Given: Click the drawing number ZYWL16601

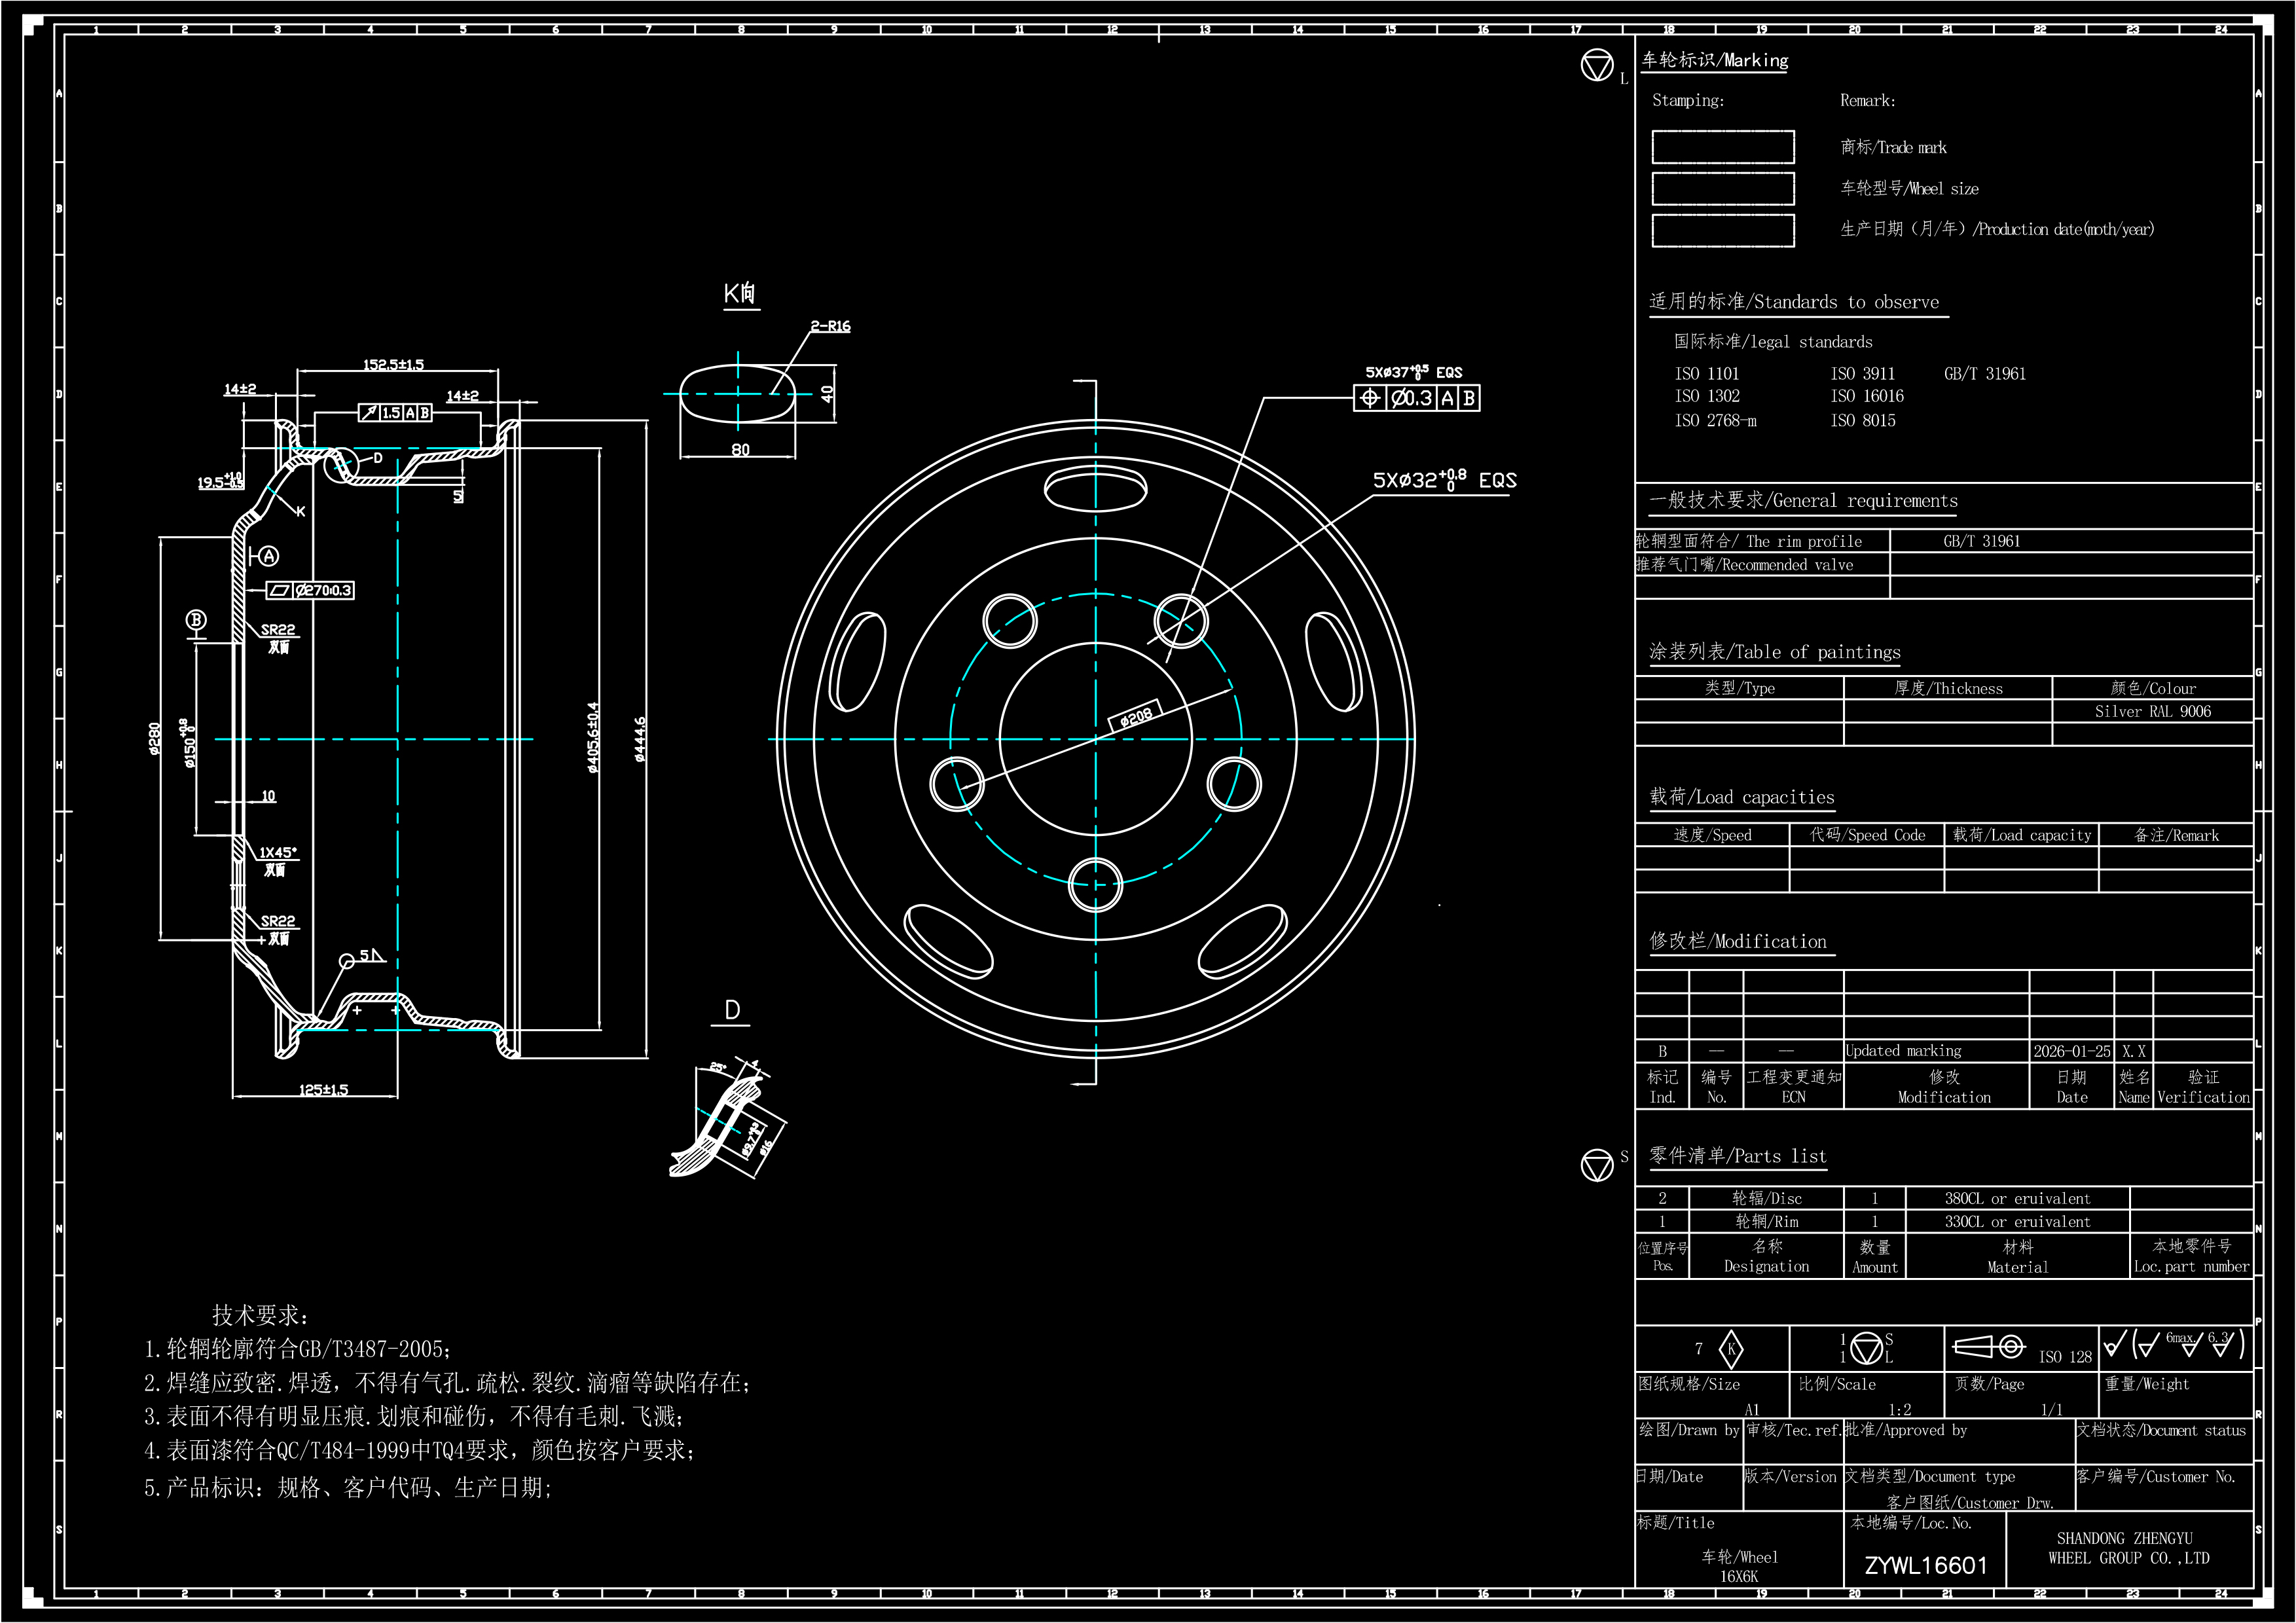Looking at the screenshot, I should point(1925,1565).
